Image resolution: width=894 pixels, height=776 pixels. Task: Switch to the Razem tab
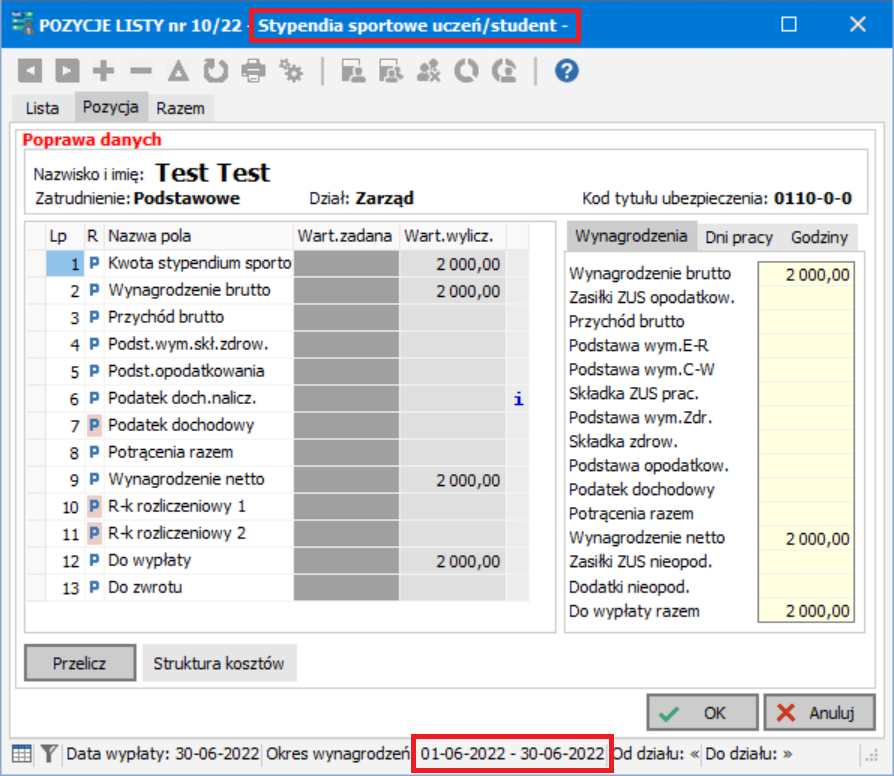point(180,108)
